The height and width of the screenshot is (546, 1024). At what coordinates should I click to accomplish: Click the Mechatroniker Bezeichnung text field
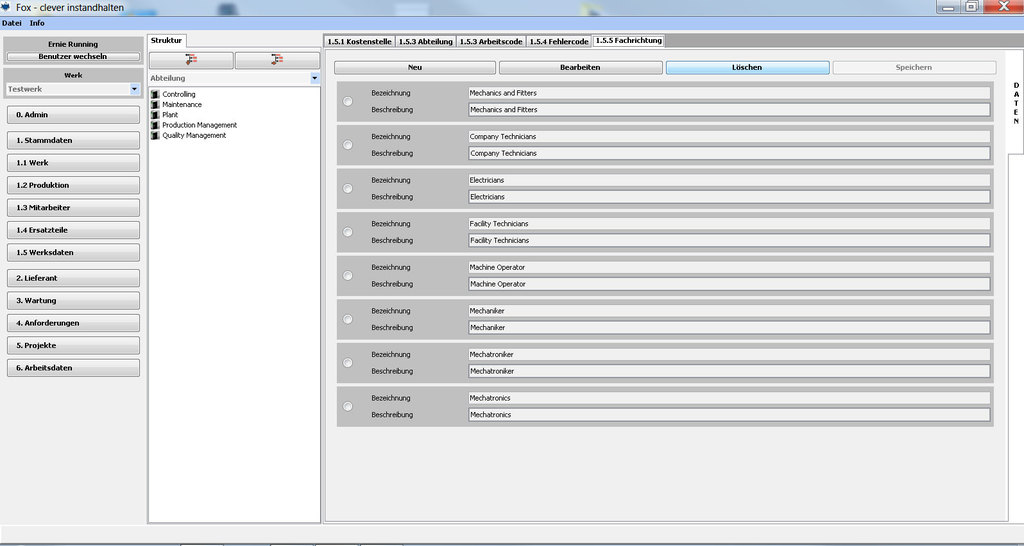click(x=728, y=354)
